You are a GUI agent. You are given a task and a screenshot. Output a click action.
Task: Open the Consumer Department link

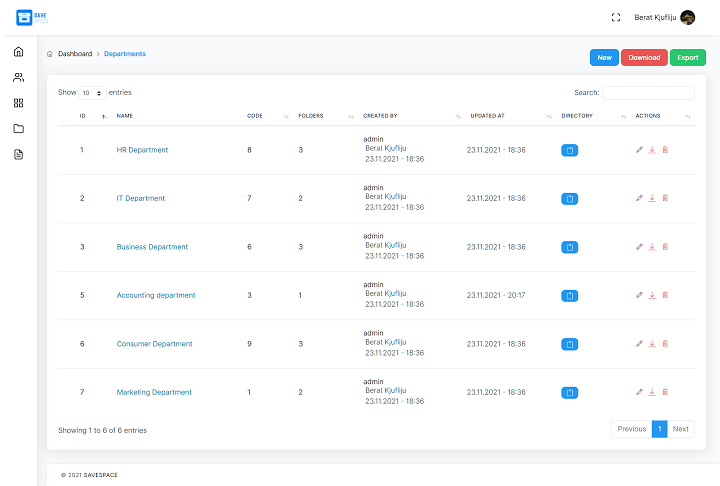pos(154,344)
